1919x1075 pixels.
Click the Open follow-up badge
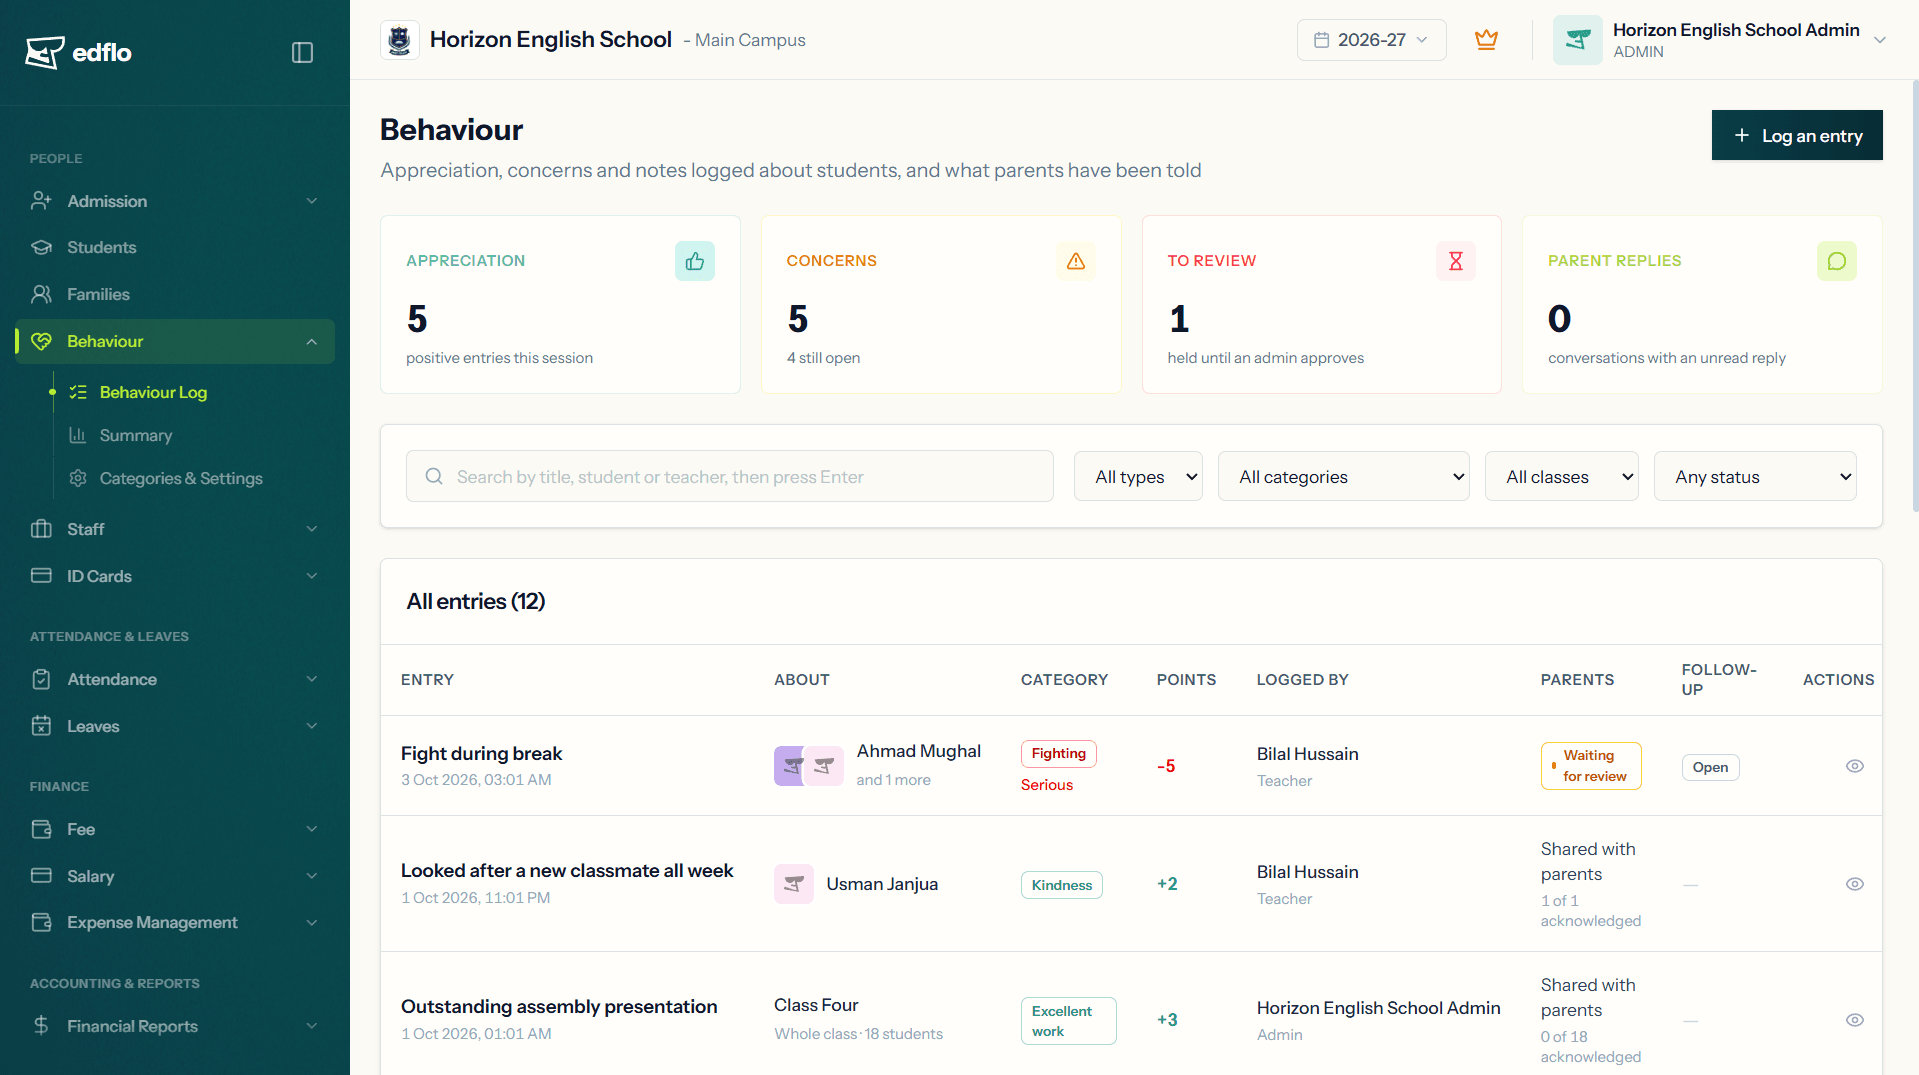[x=1710, y=767]
